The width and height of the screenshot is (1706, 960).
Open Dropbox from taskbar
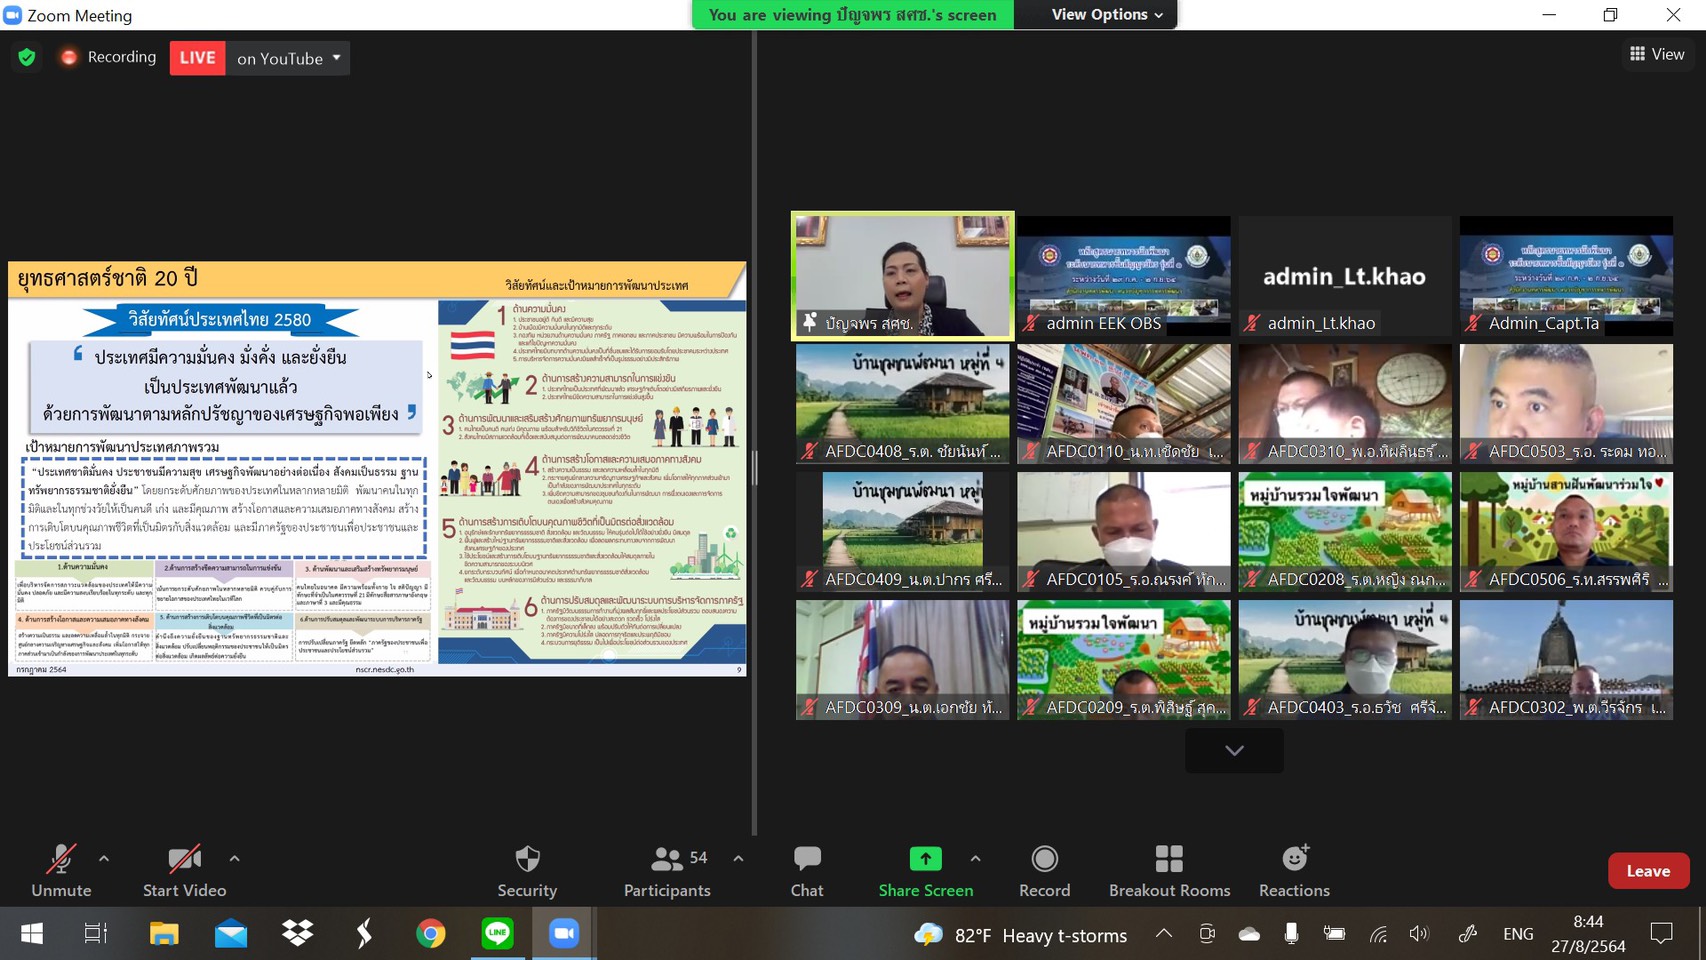click(298, 934)
